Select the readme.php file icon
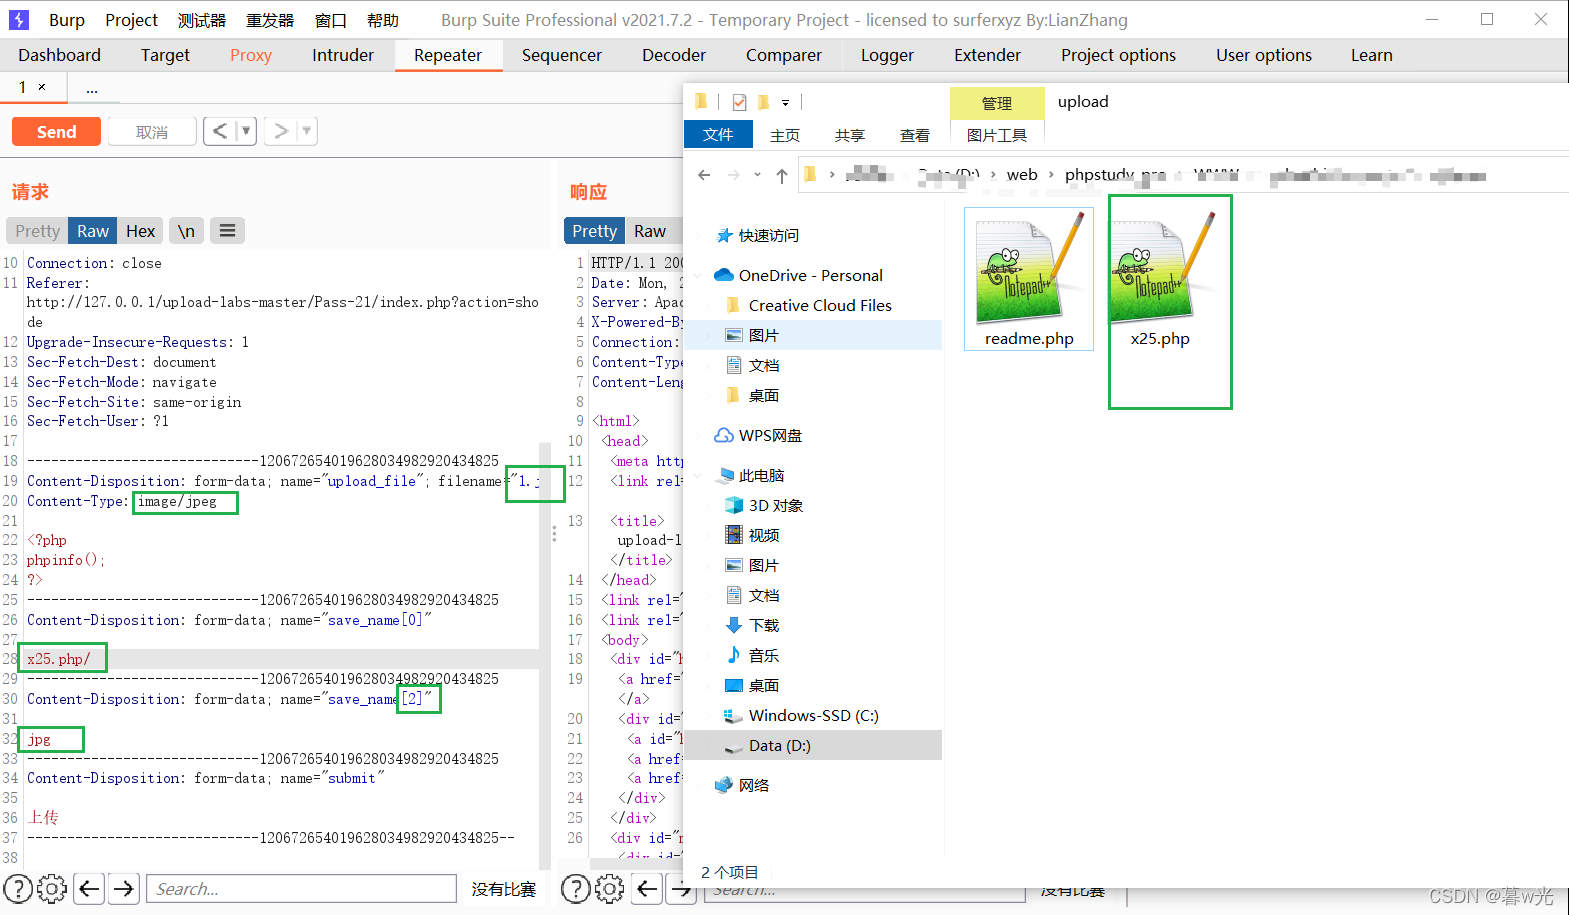 (1030, 268)
